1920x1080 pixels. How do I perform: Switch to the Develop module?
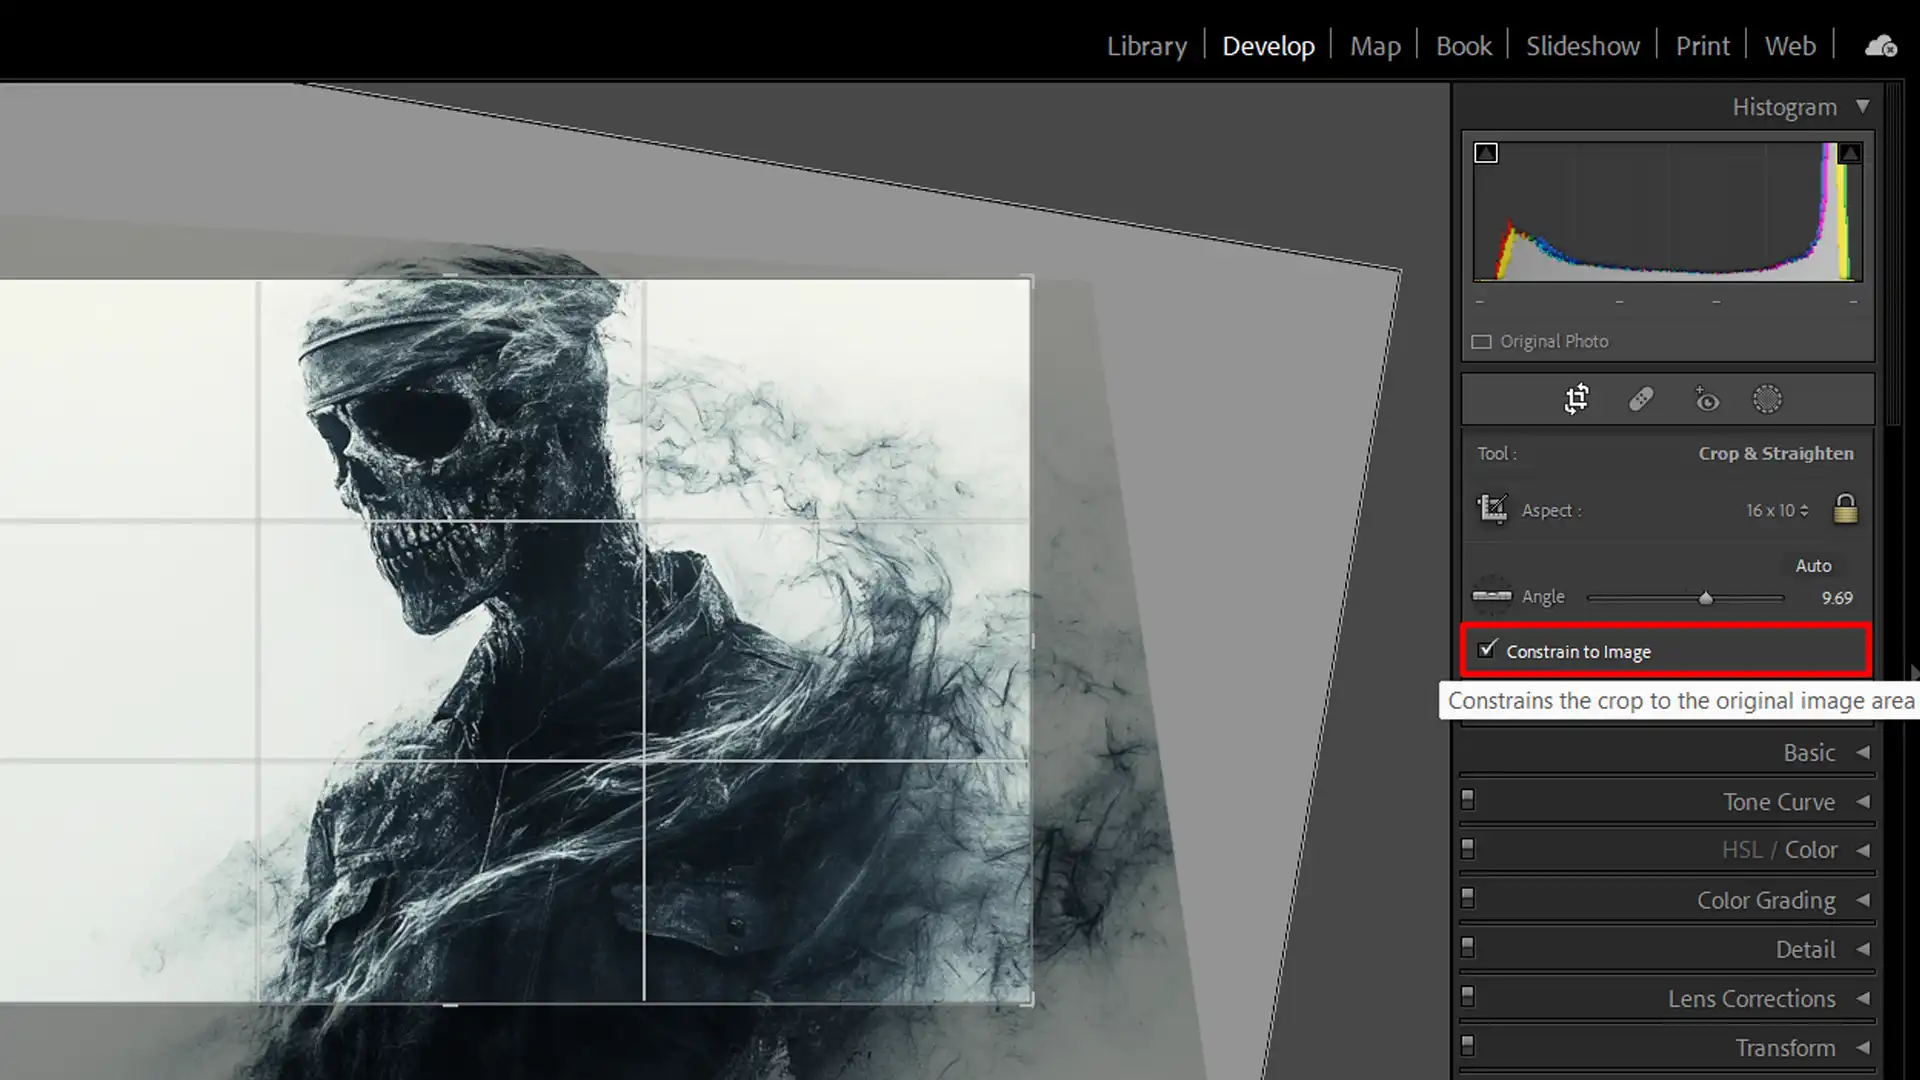pos(1268,46)
